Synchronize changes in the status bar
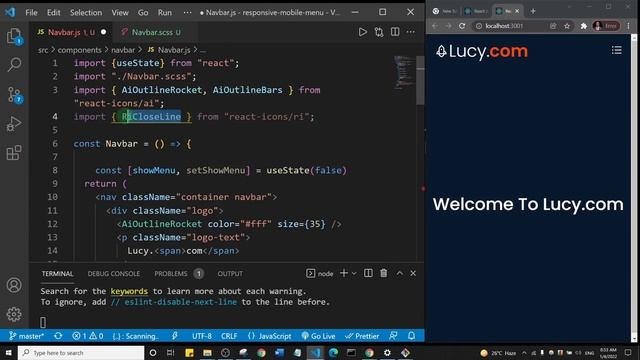This screenshot has width=640, height=360. [x=58, y=336]
